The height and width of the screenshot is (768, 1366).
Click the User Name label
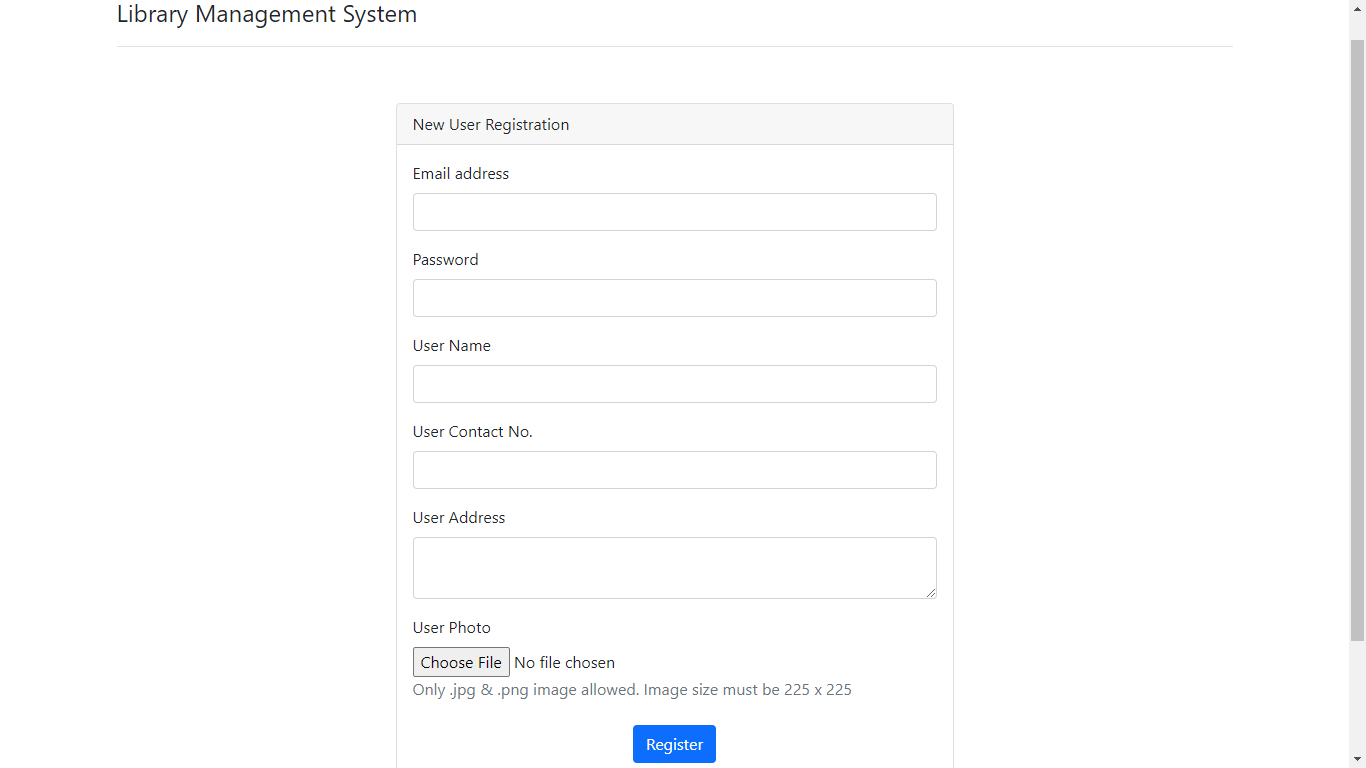pos(452,346)
